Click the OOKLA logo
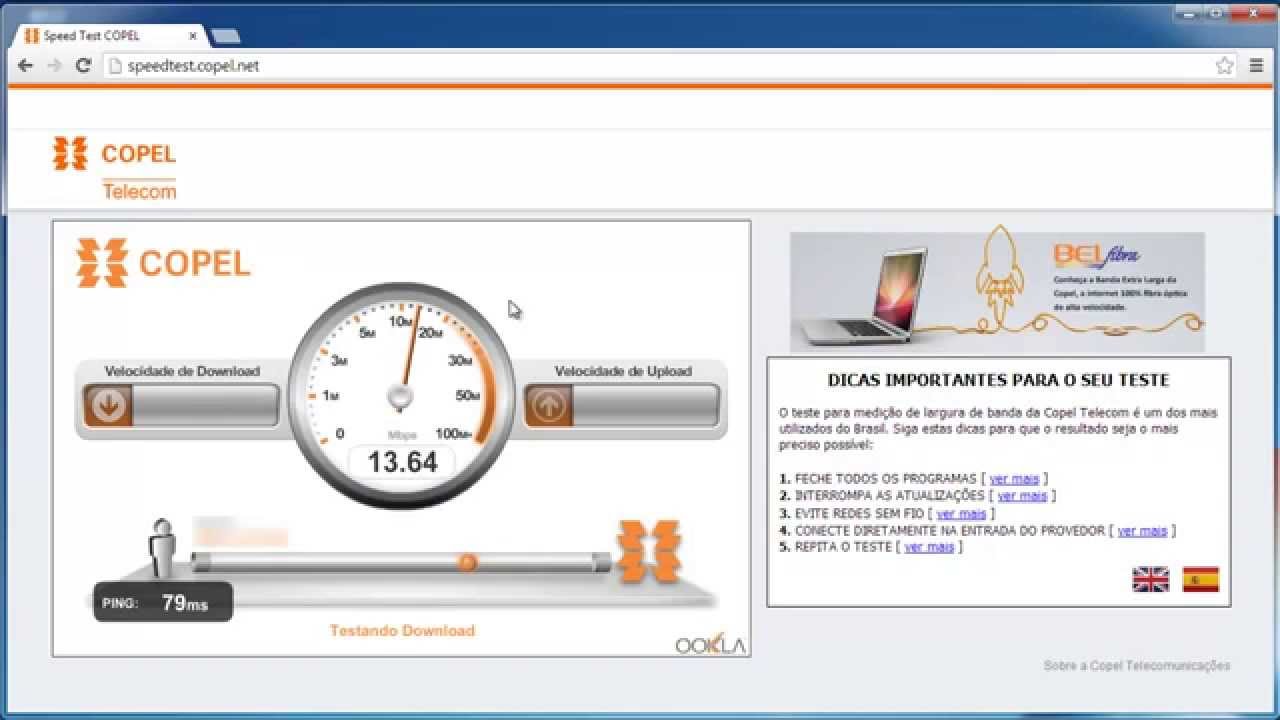 click(x=710, y=644)
